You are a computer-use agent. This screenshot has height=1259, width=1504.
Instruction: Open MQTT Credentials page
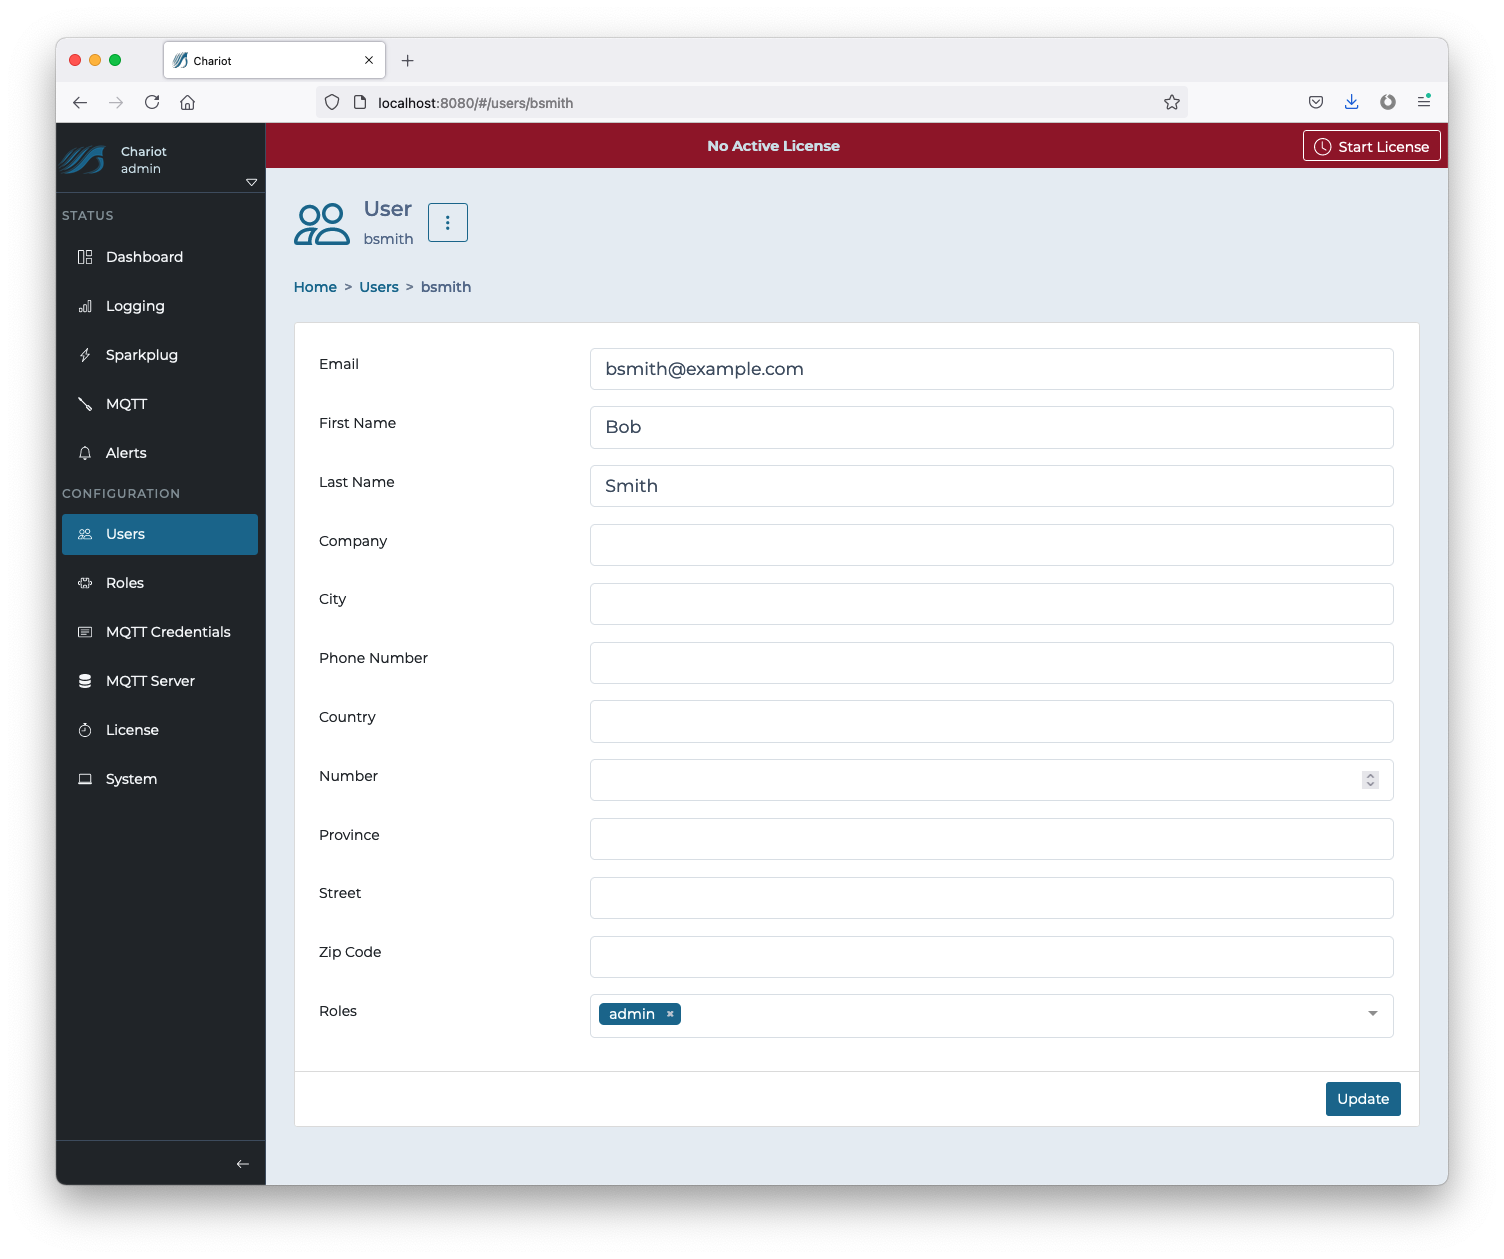(x=160, y=632)
